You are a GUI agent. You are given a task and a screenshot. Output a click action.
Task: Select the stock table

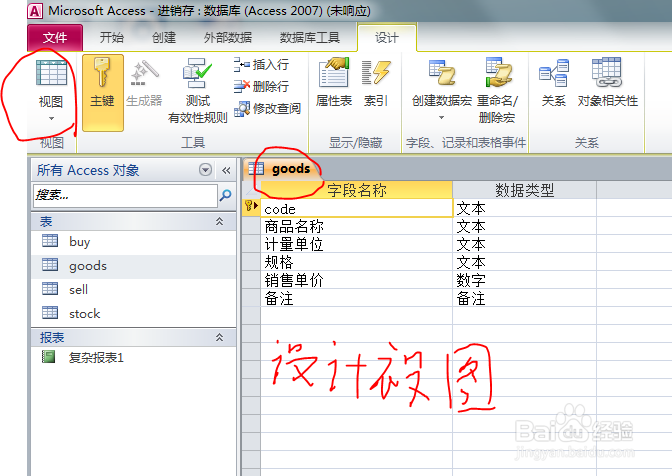coord(134,314)
